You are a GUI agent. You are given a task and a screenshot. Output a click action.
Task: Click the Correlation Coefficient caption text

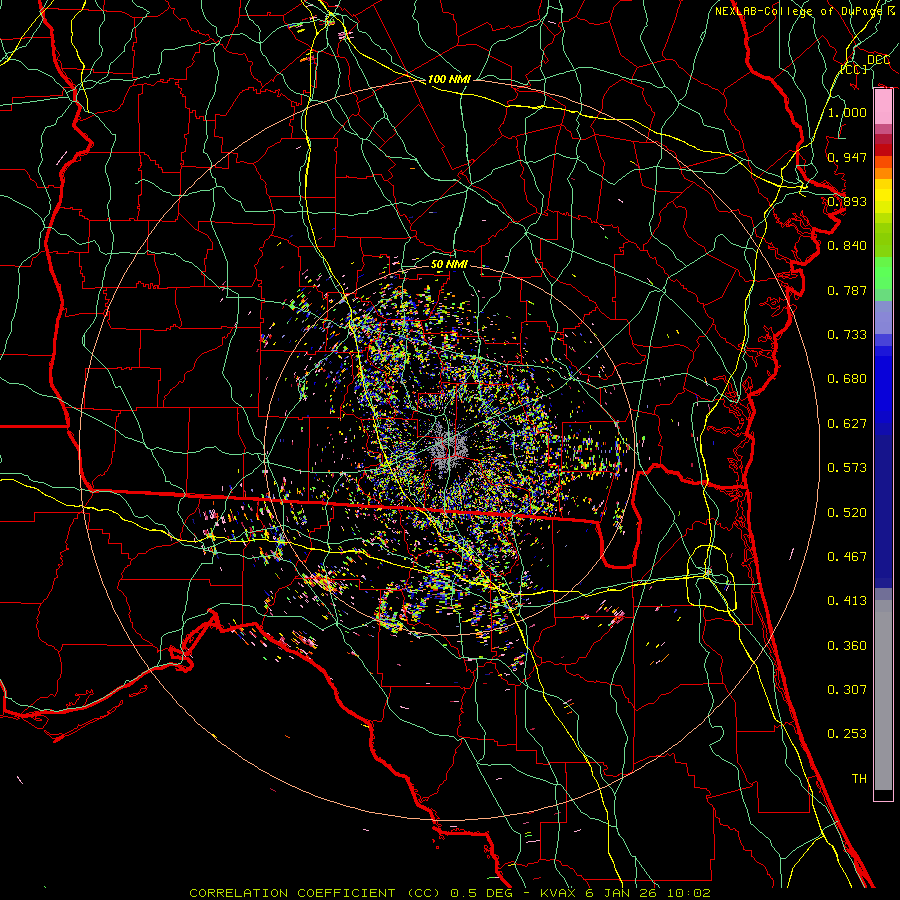pos(294,892)
